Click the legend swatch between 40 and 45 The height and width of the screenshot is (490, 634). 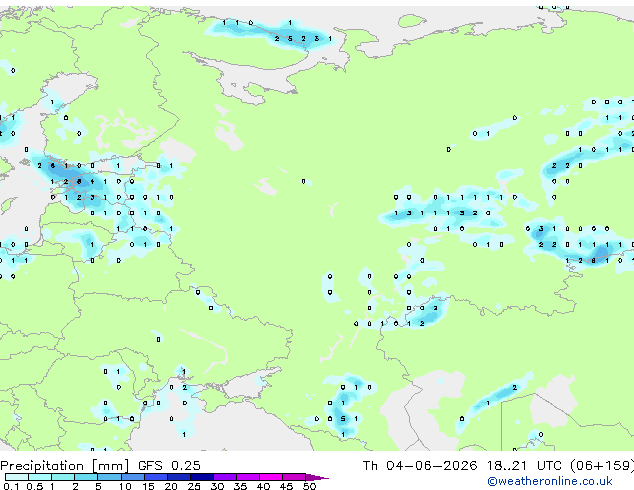[271, 477]
